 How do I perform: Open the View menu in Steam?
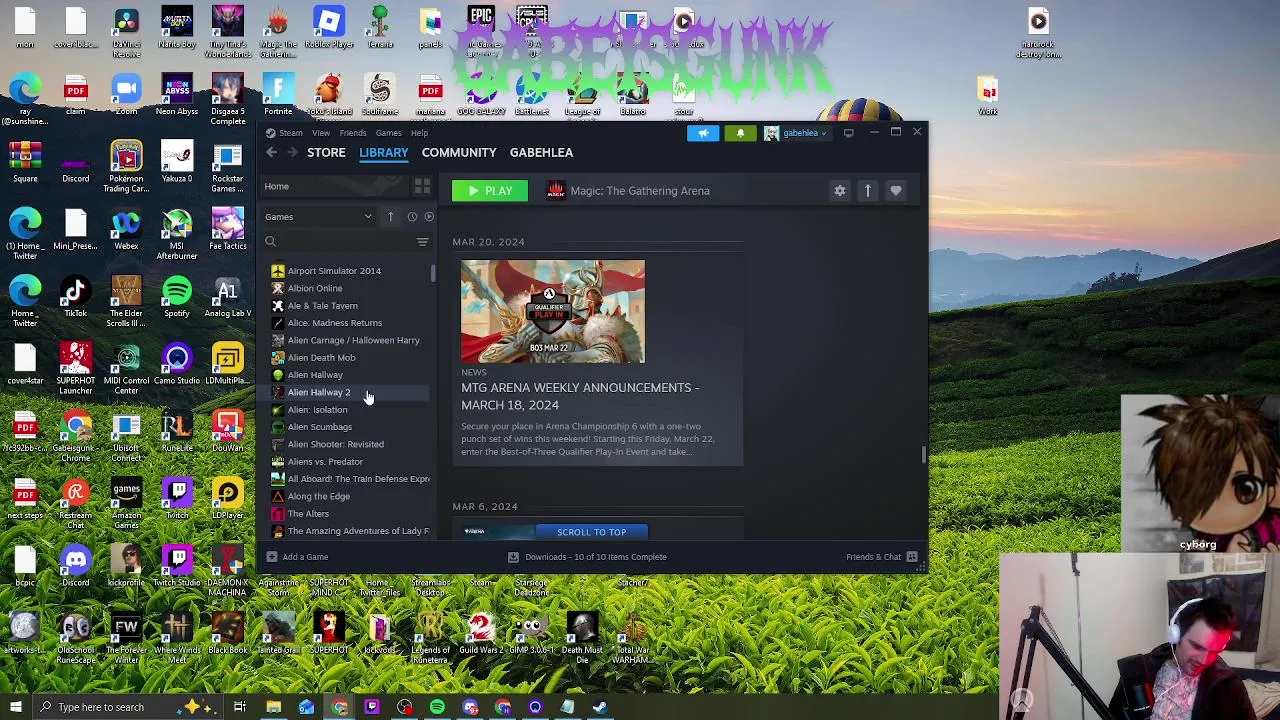[321, 133]
